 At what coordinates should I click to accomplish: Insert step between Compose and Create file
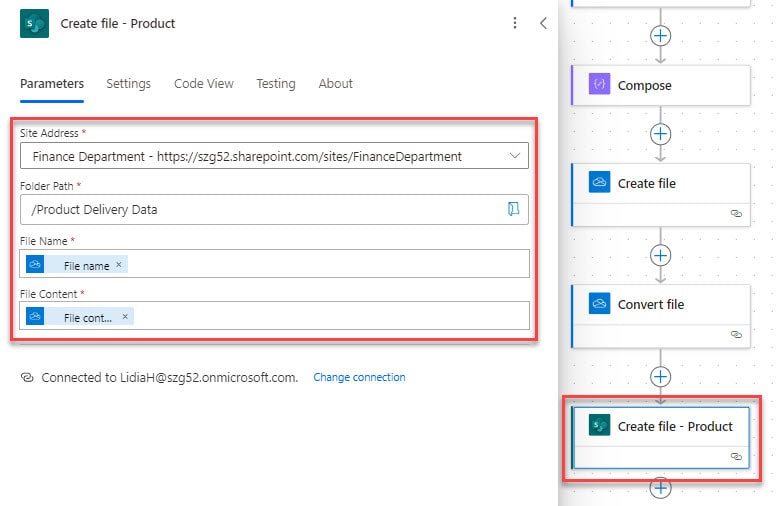[661, 134]
